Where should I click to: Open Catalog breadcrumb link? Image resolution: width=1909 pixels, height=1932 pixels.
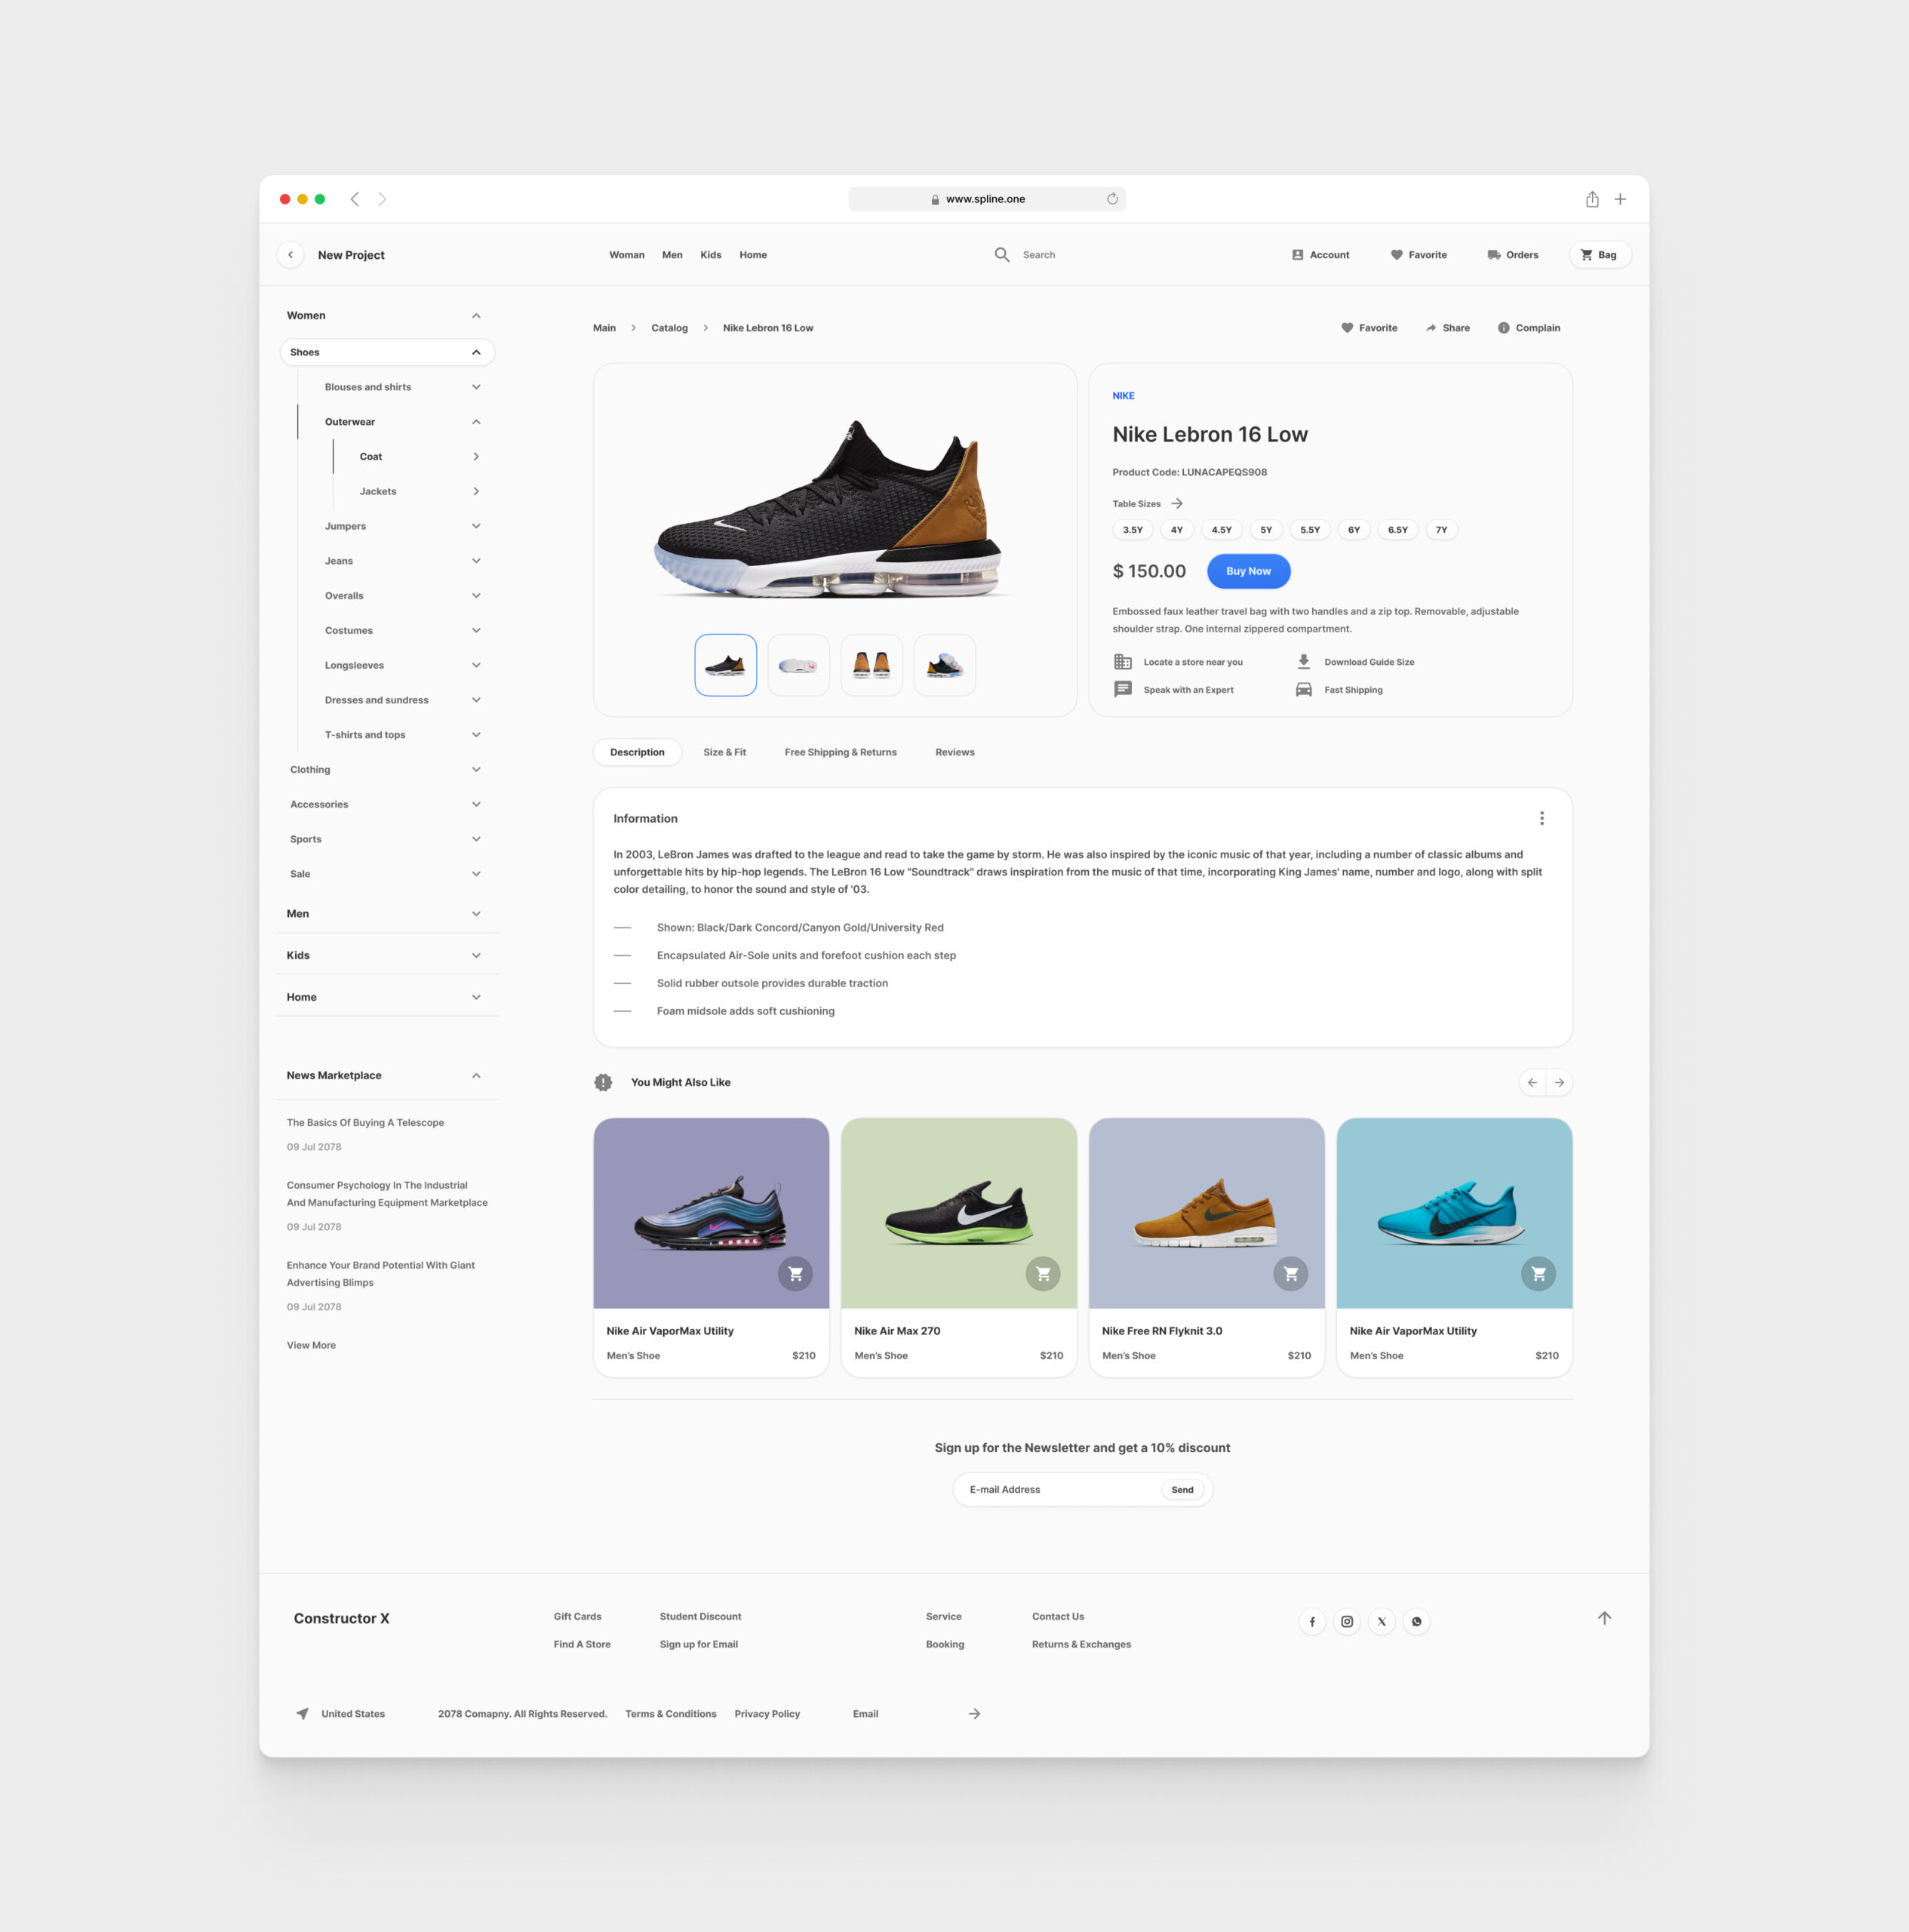[670, 328]
